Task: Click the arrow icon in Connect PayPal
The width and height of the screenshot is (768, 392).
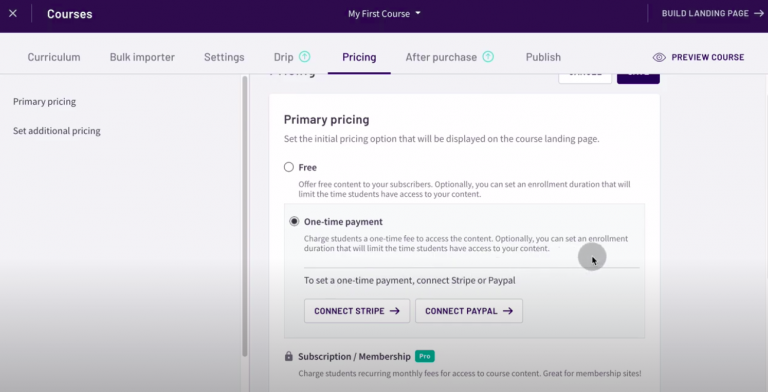Action: click(508, 311)
